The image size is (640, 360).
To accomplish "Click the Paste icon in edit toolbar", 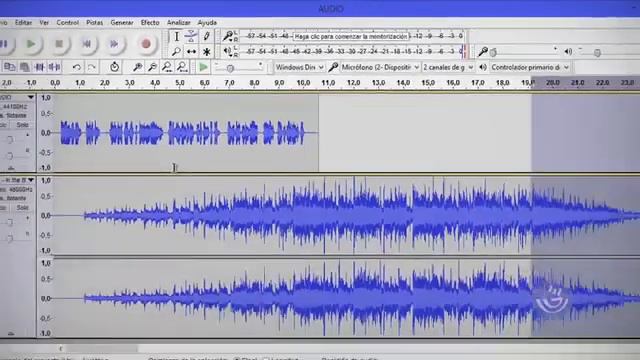I will (x=24, y=67).
